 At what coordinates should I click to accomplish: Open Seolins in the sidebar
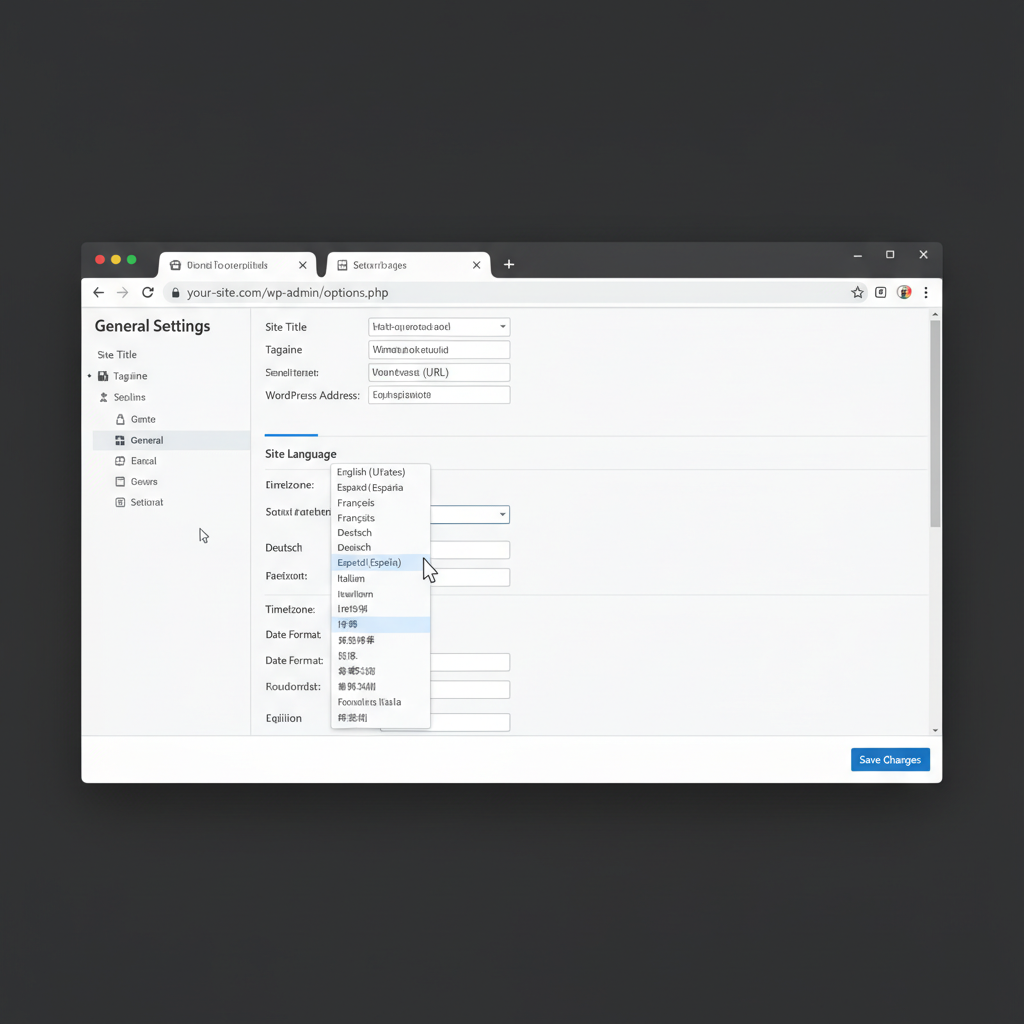(x=129, y=398)
